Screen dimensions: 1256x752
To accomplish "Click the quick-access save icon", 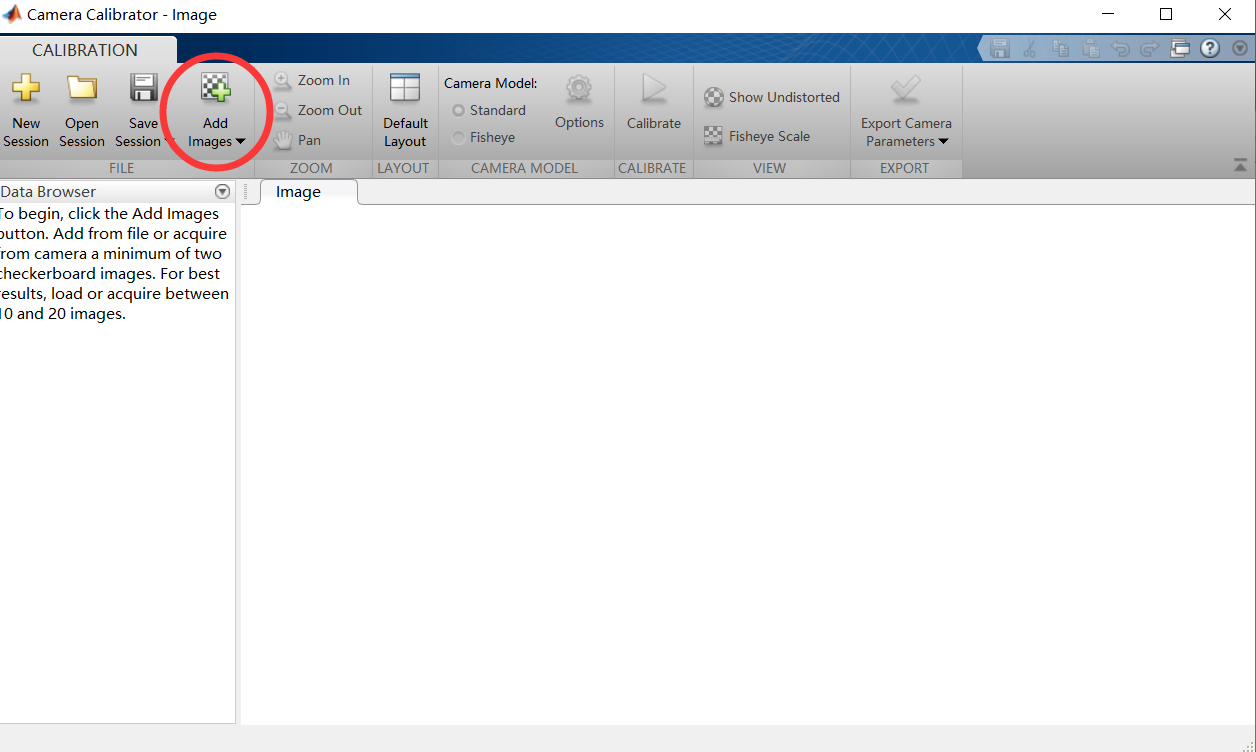I will pyautogui.click(x=998, y=48).
